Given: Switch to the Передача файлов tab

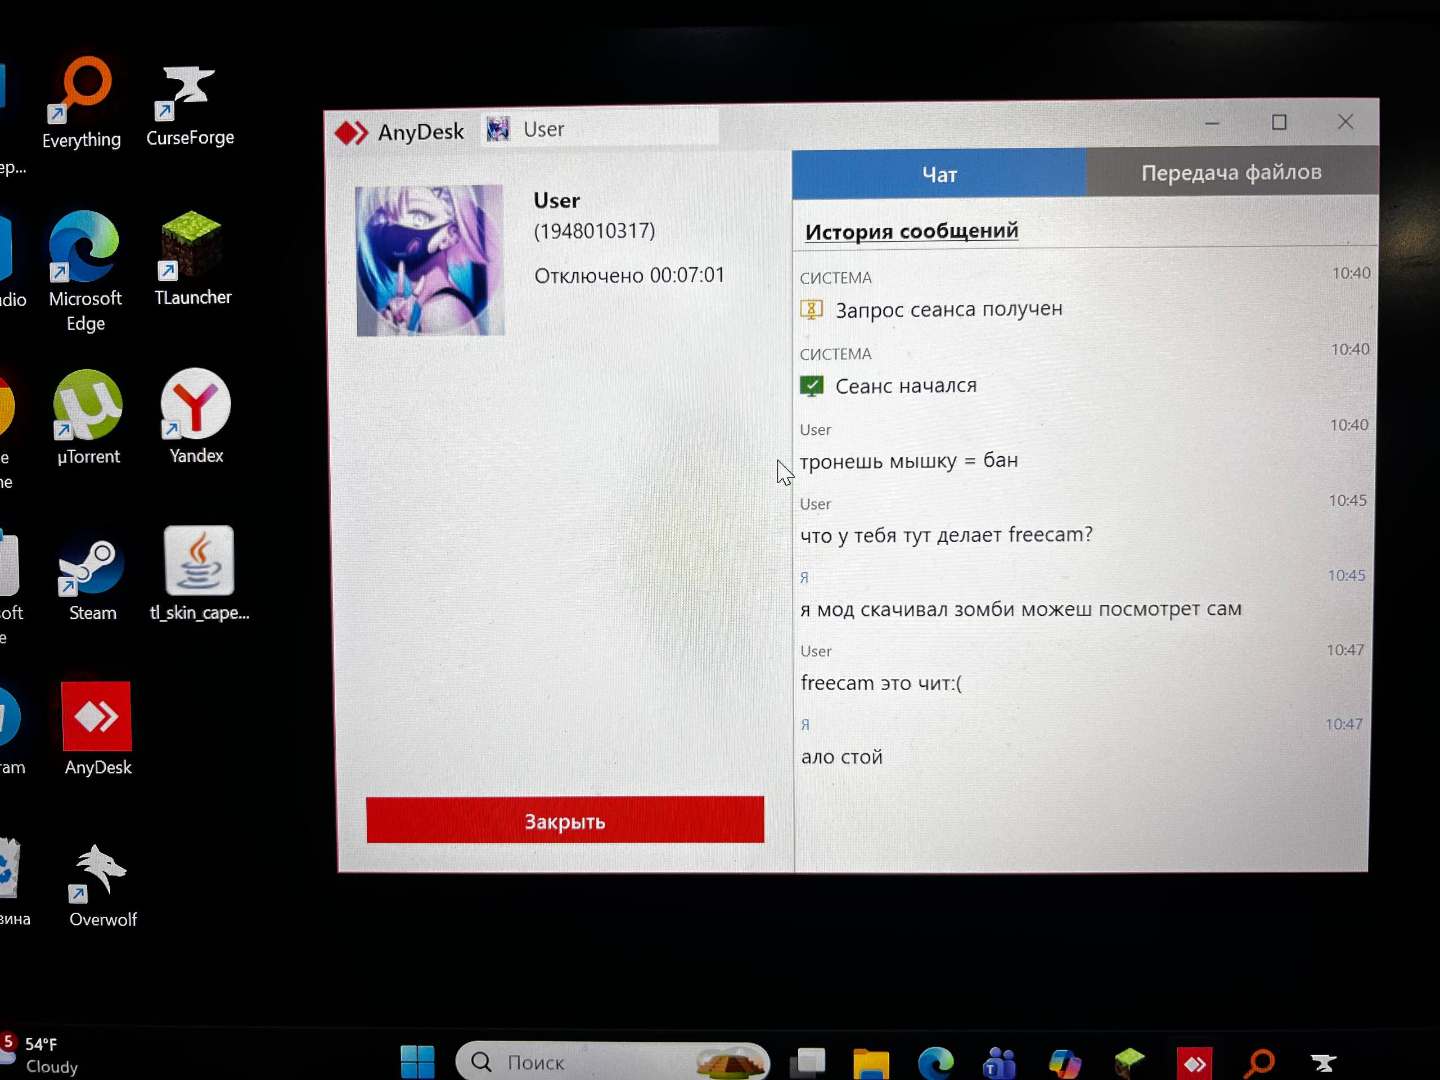Looking at the screenshot, I should 1231,172.
